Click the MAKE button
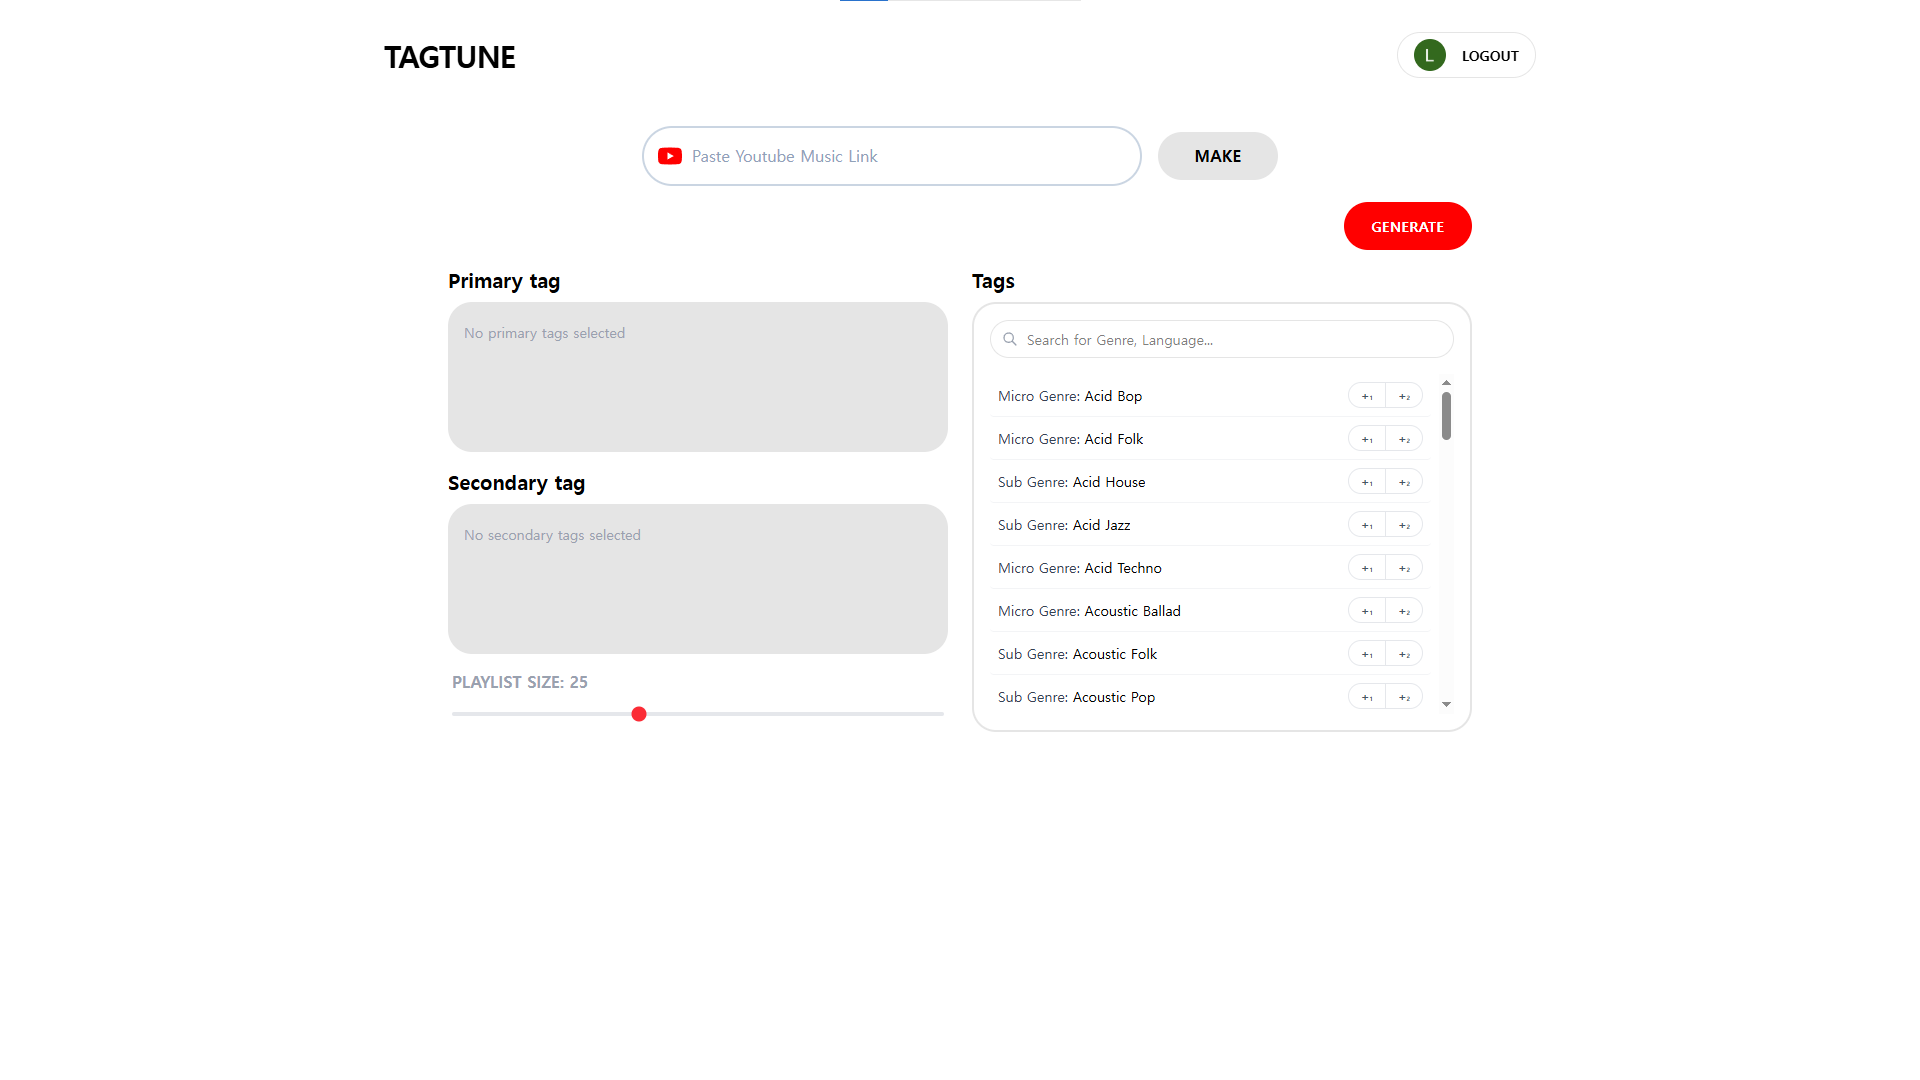 [1217, 156]
